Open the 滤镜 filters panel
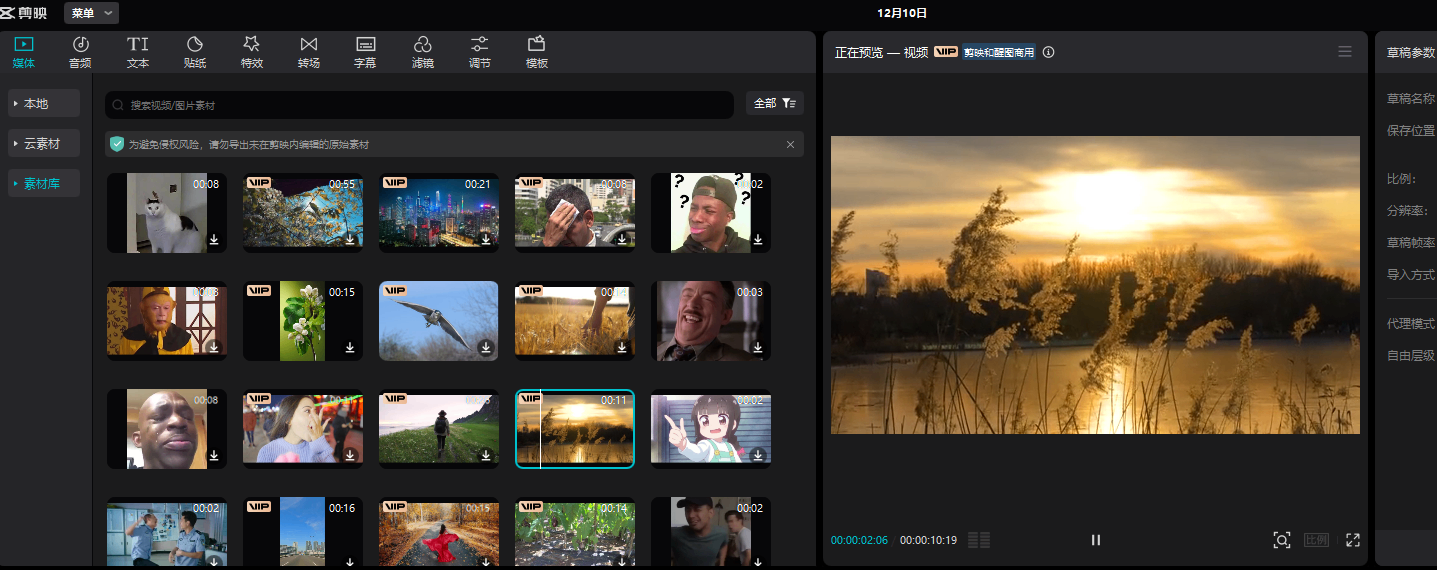This screenshot has height=570, width=1437. [x=423, y=52]
